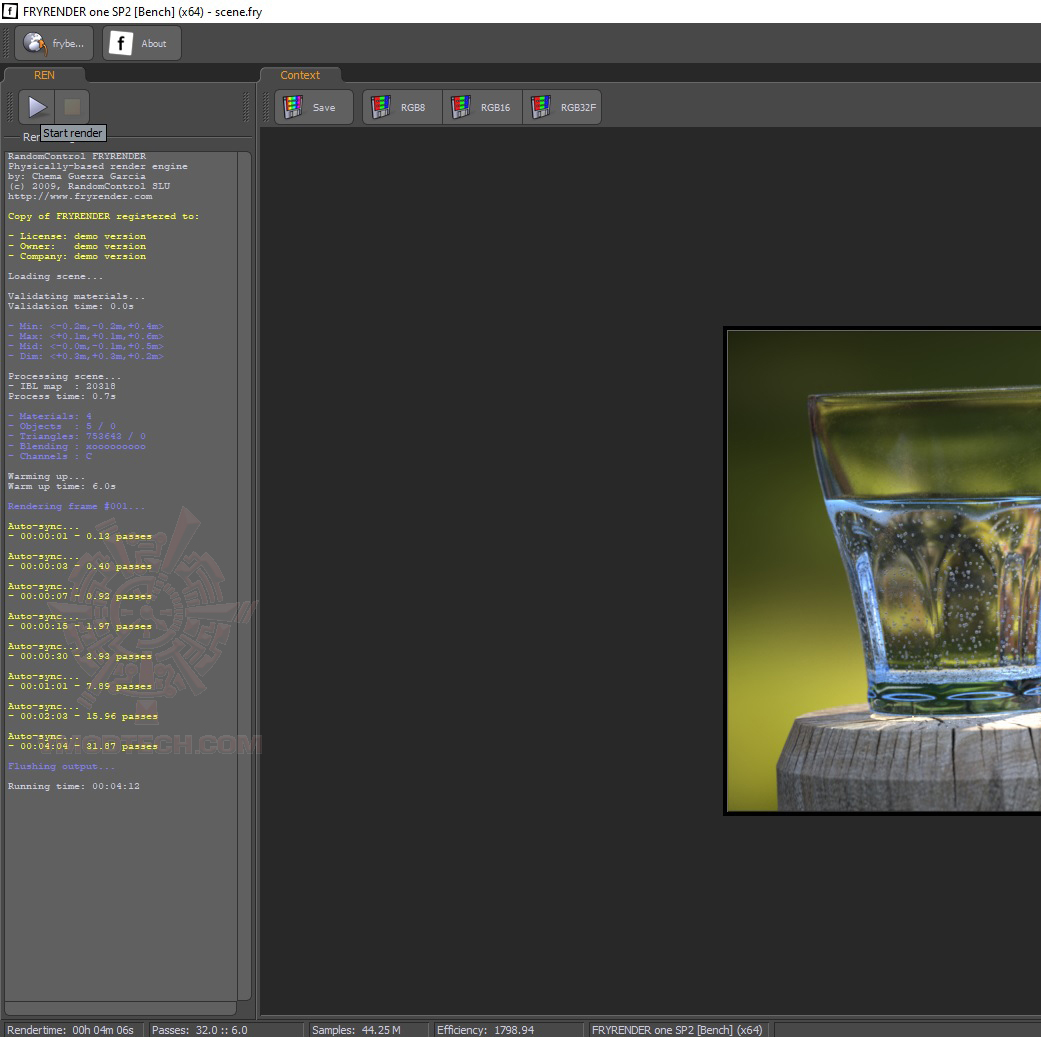The height and width of the screenshot is (1037, 1041).
Task: Open the About dialog
Action: click(141, 44)
